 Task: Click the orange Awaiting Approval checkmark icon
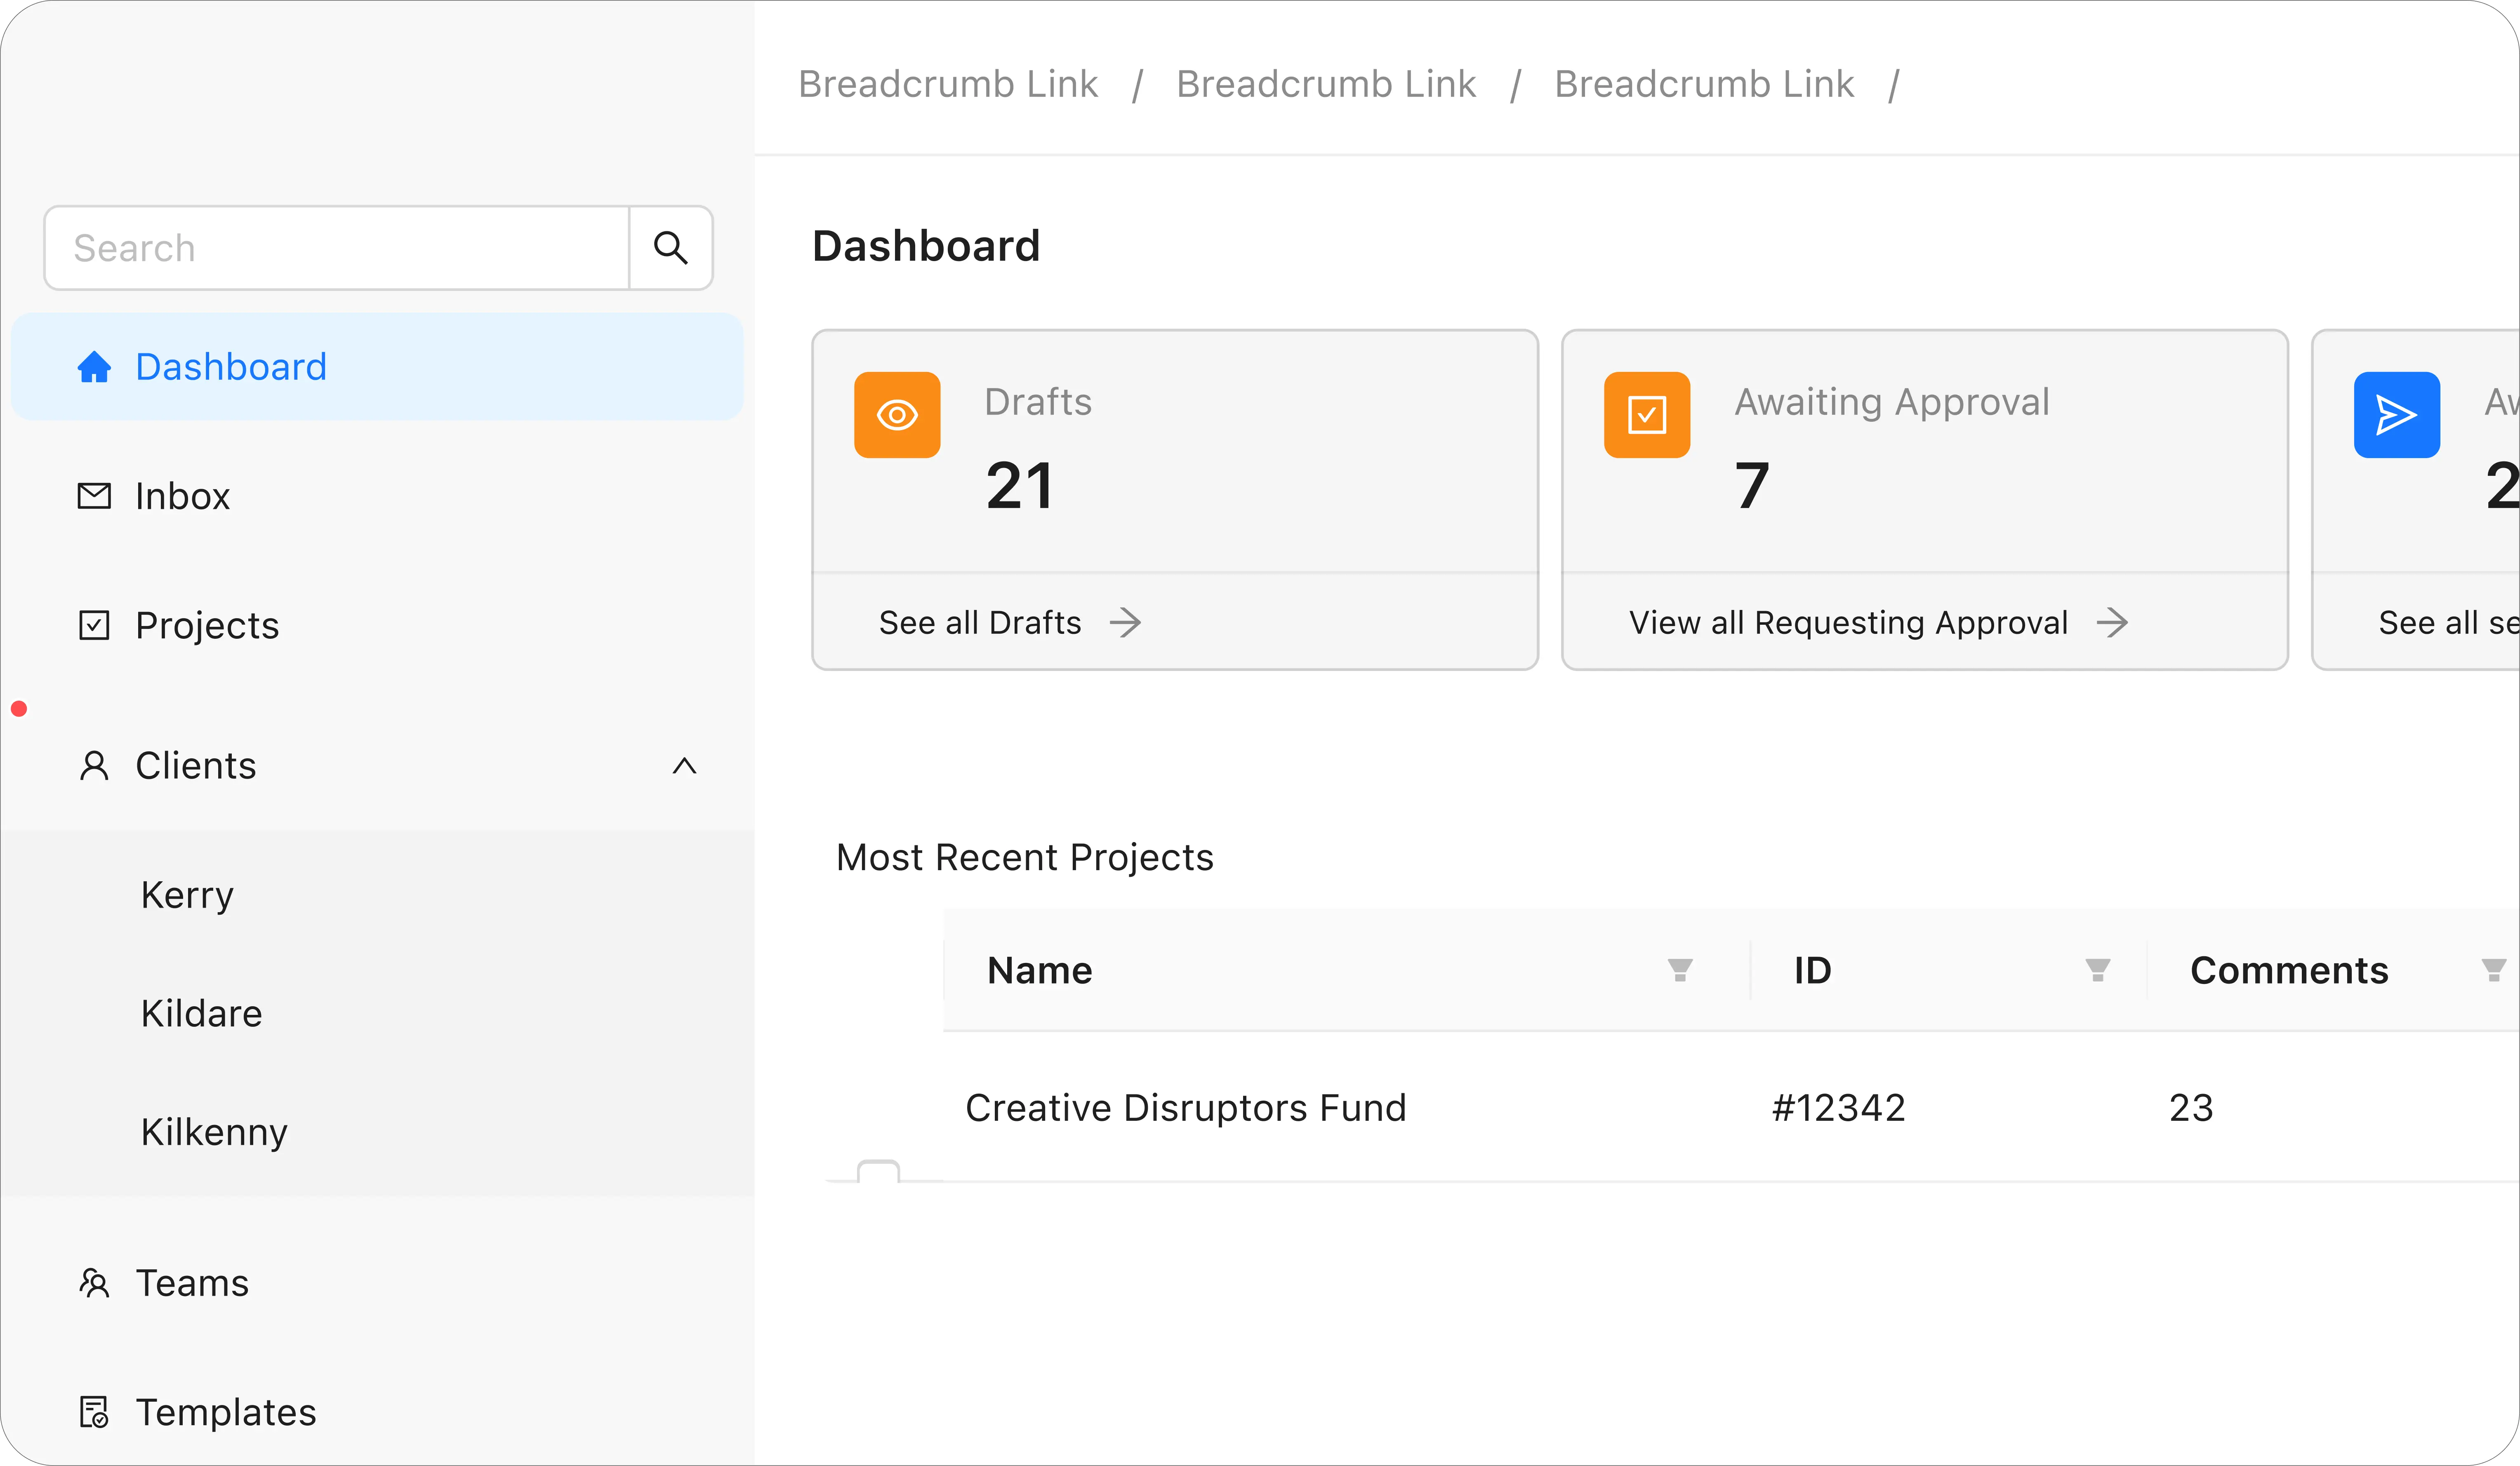1646,415
